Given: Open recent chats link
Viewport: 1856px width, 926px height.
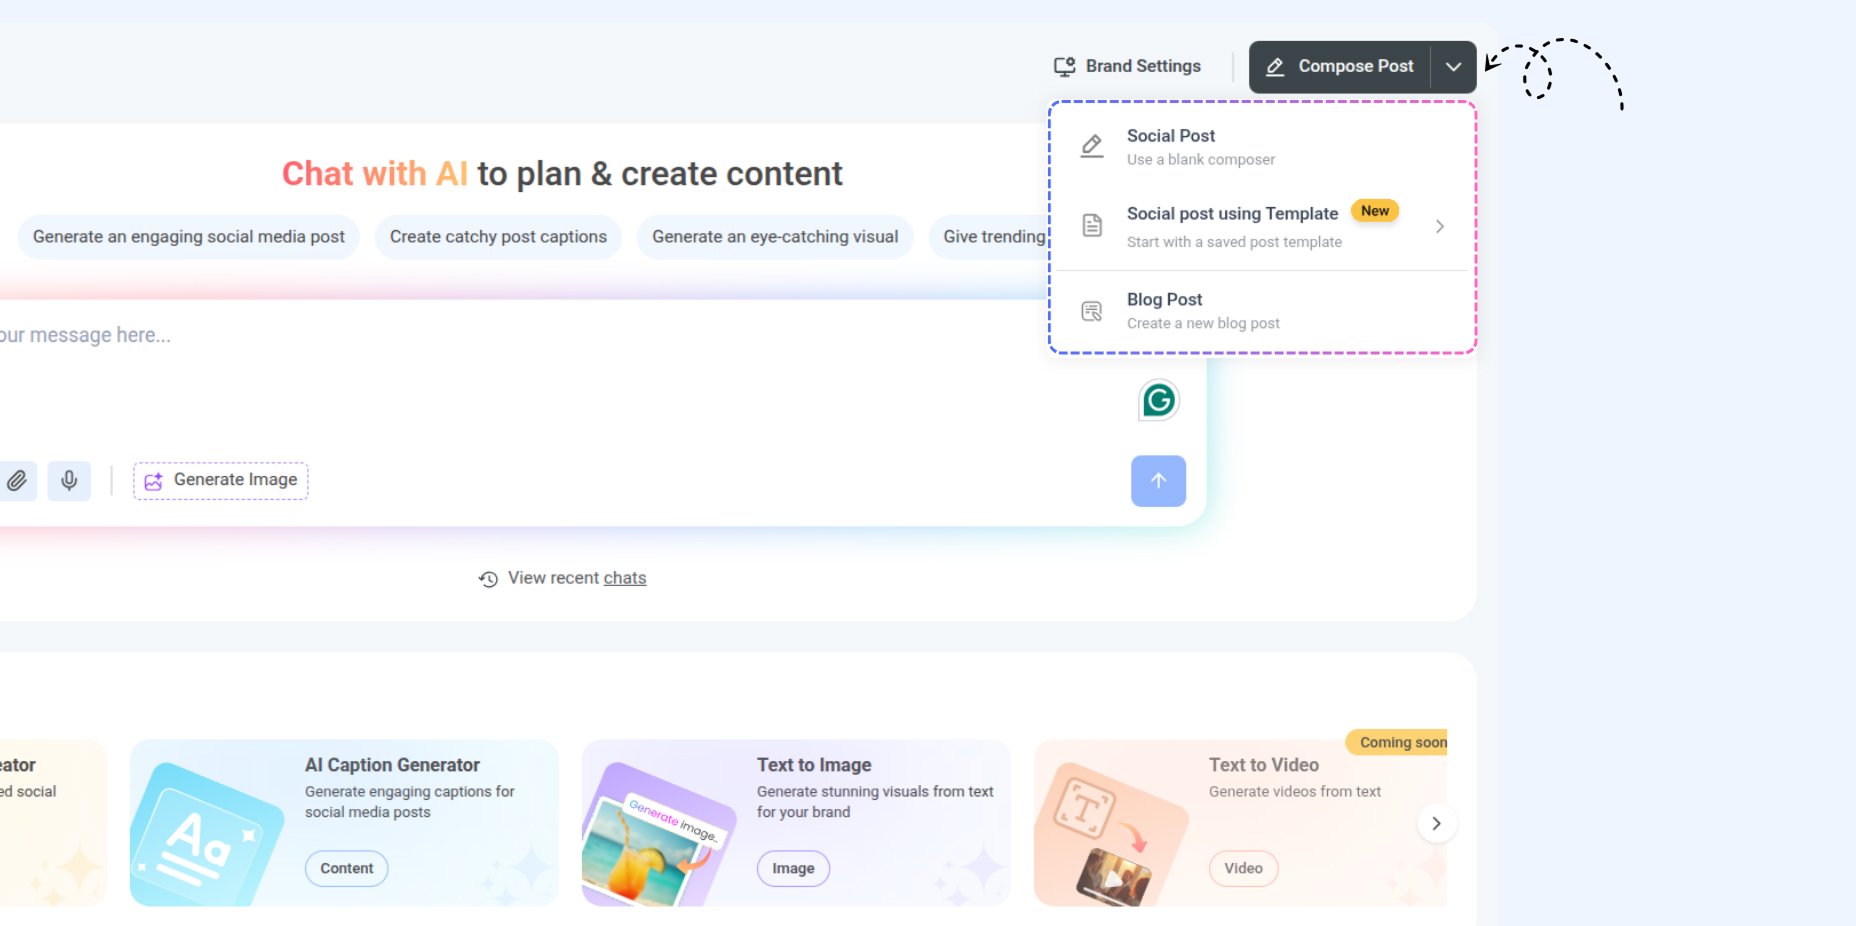Looking at the screenshot, I should click(x=624, y=577).
